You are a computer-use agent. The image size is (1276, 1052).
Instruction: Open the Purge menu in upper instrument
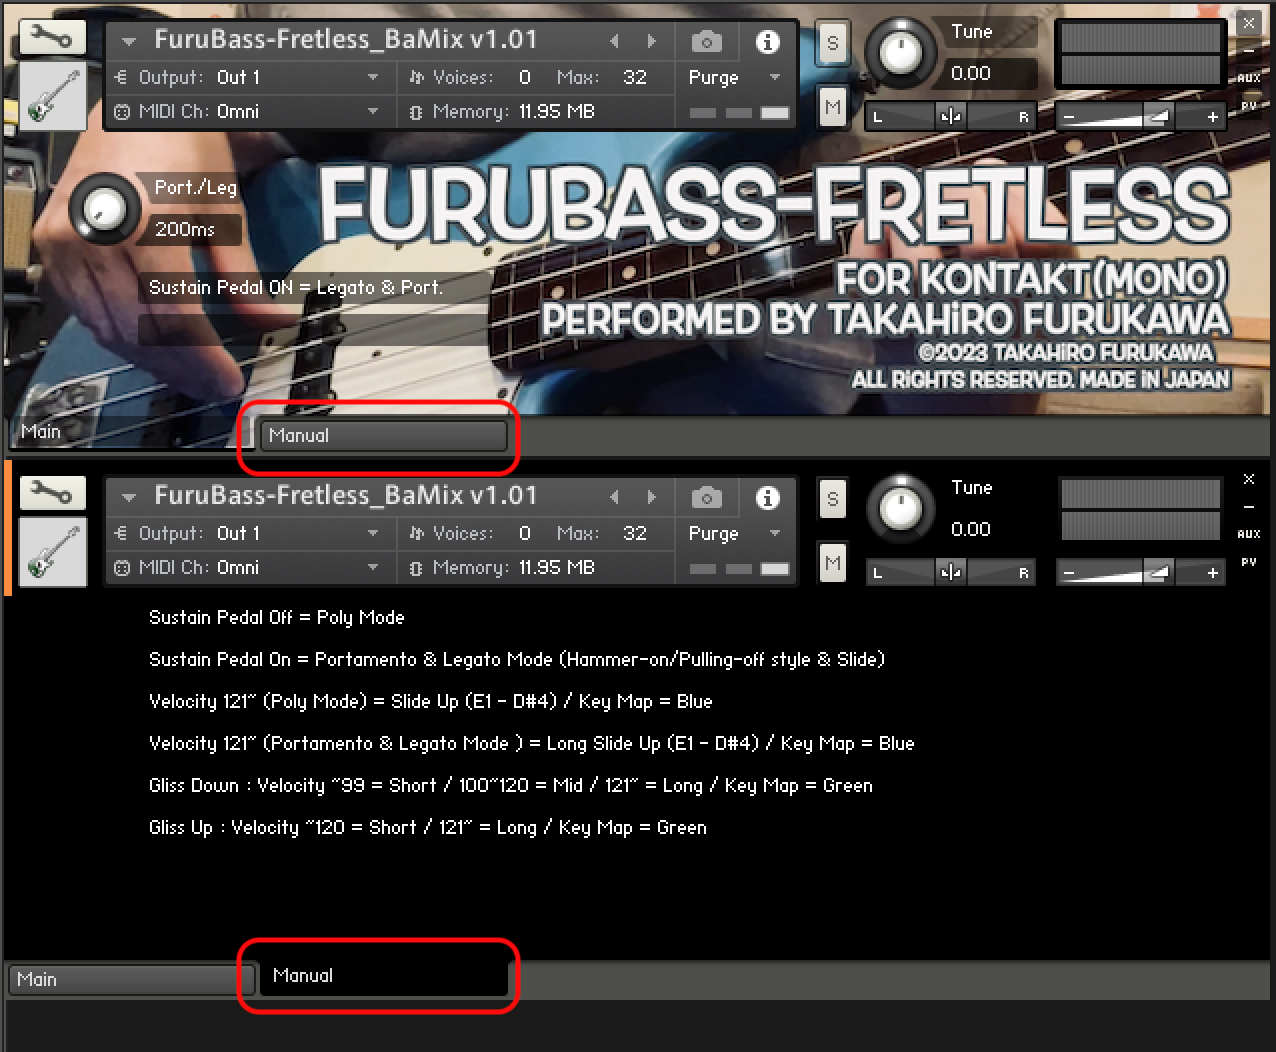coord(734,77)
